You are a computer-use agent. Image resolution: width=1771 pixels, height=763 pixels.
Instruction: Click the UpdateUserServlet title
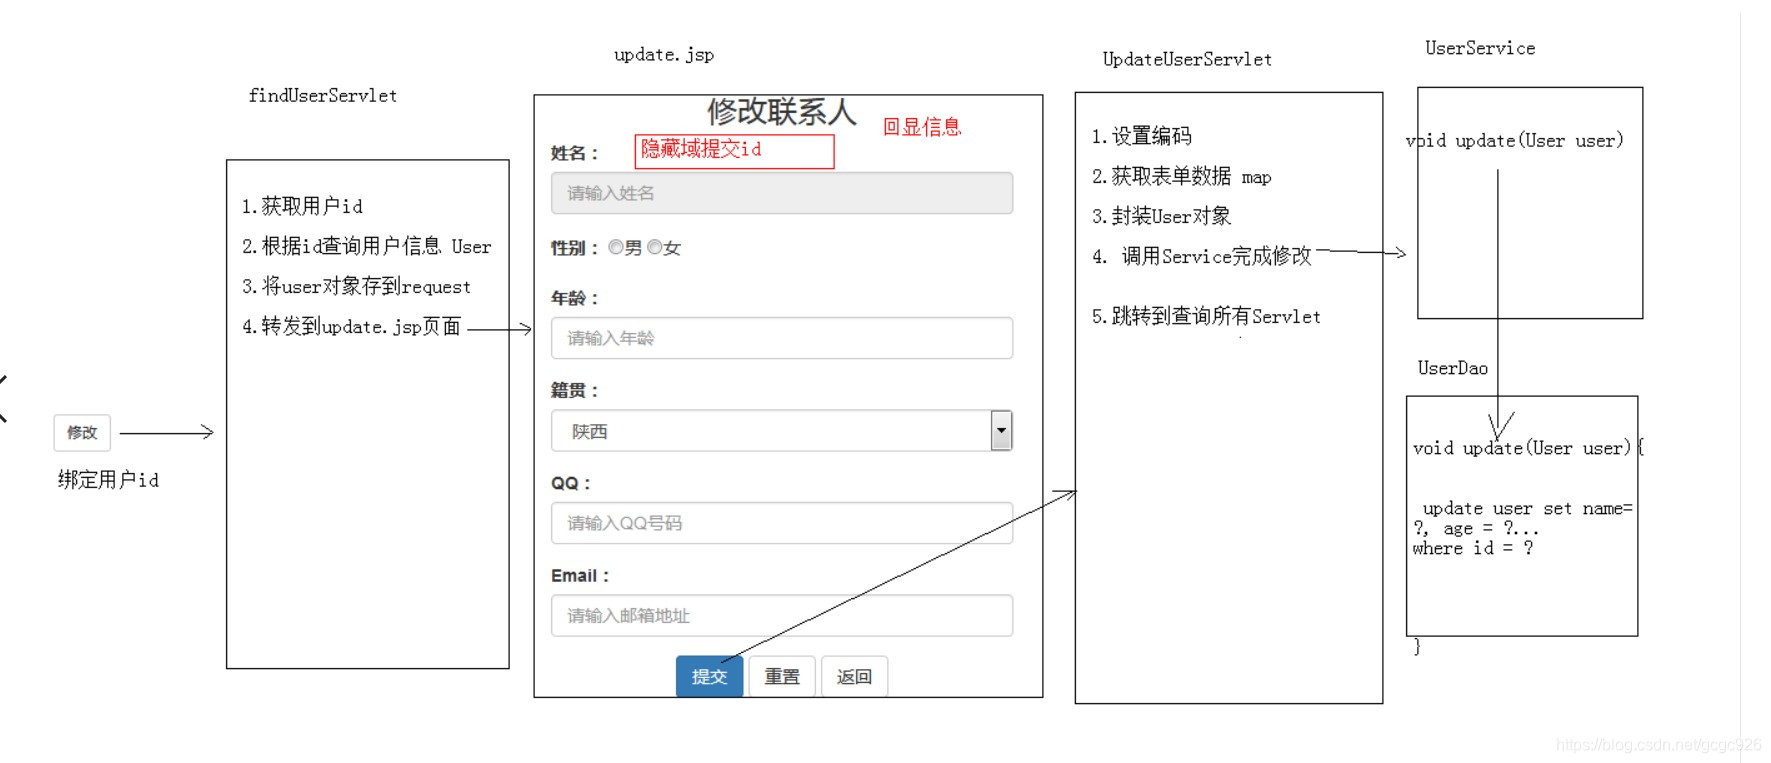[1187, 59]
